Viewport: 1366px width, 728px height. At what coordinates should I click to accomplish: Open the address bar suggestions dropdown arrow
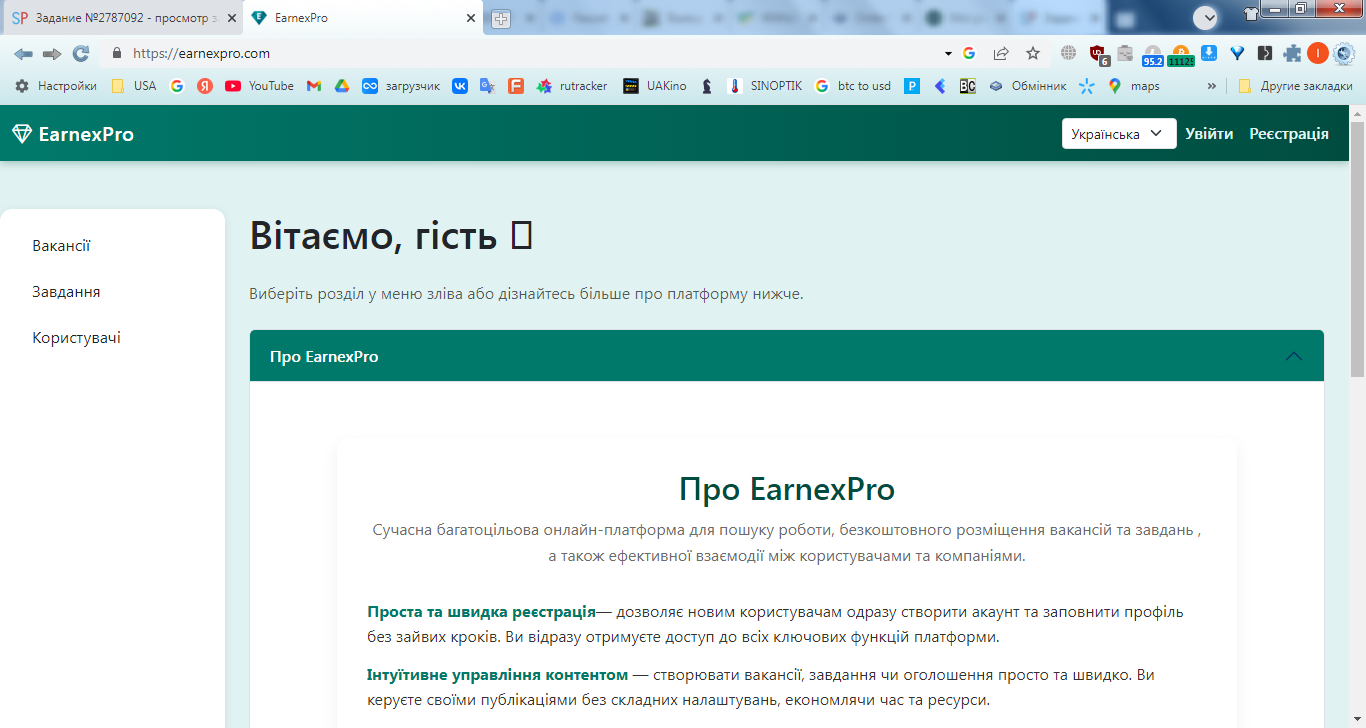tap(948, 54)
